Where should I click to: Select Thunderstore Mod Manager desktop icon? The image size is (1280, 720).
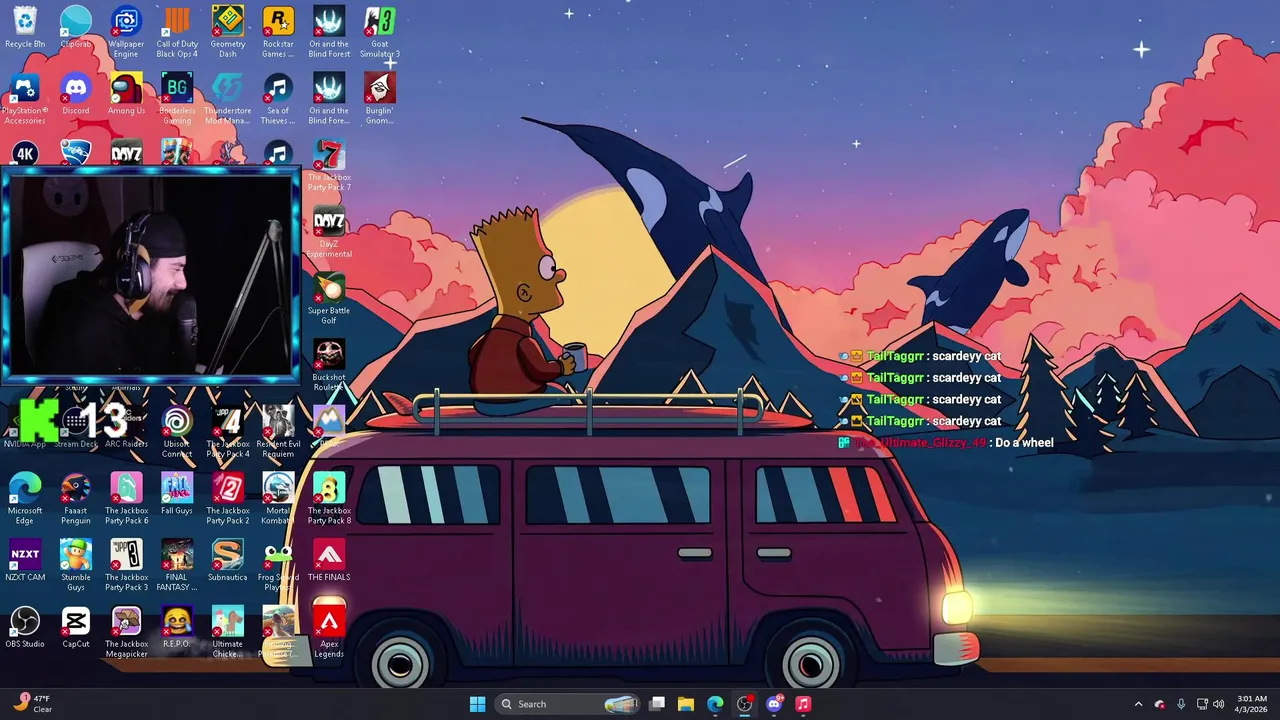227,99
